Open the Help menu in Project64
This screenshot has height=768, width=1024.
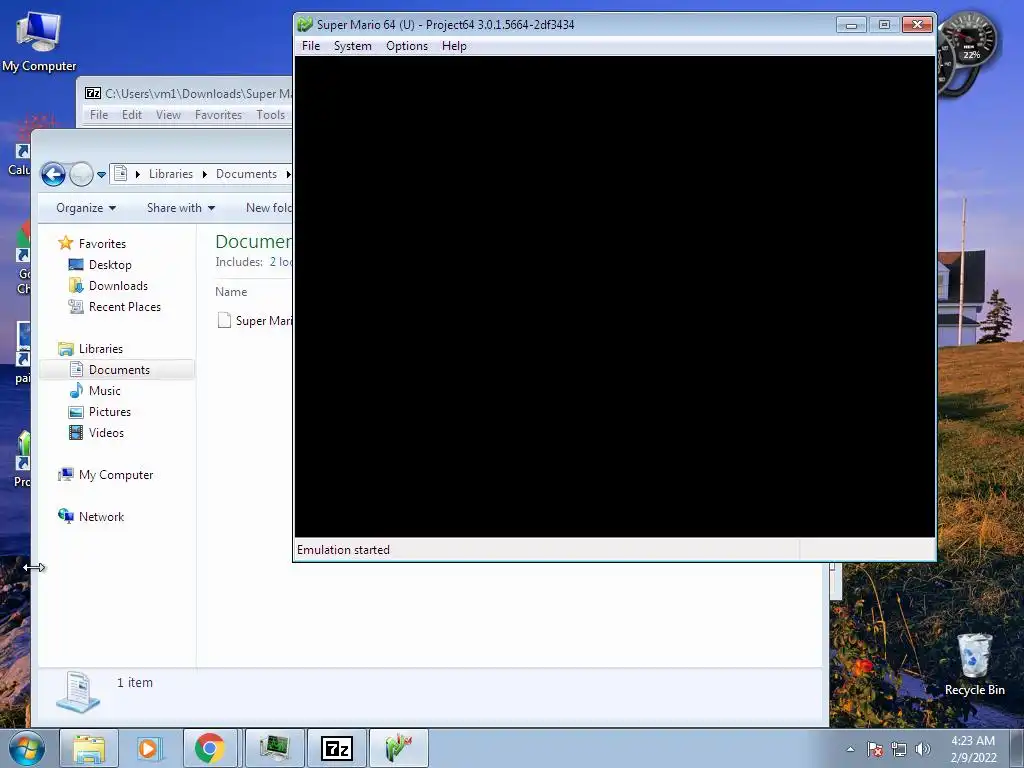(454, 46)
